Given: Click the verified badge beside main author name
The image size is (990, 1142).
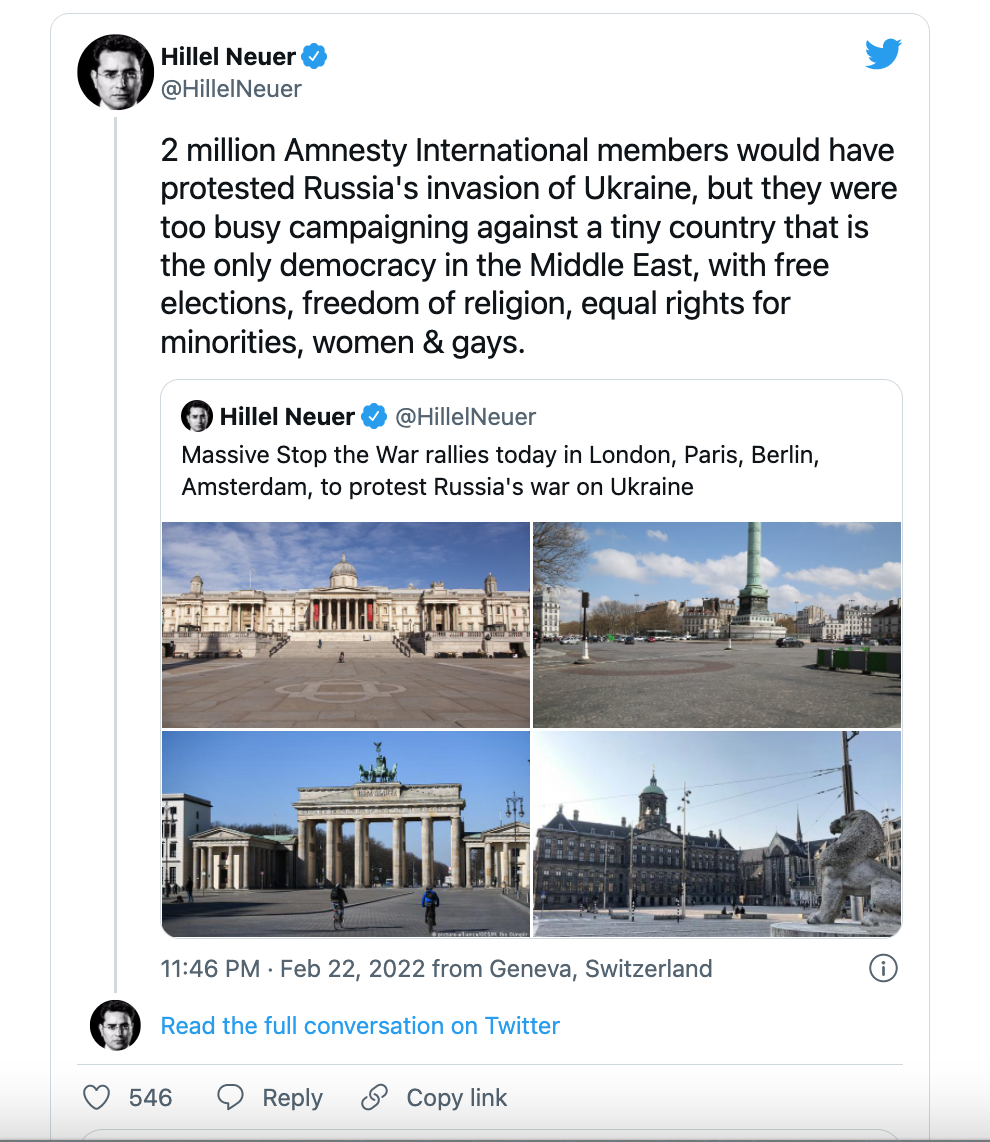Looking at the screenshot, I should pyautogui.click(x=314, y=56).
